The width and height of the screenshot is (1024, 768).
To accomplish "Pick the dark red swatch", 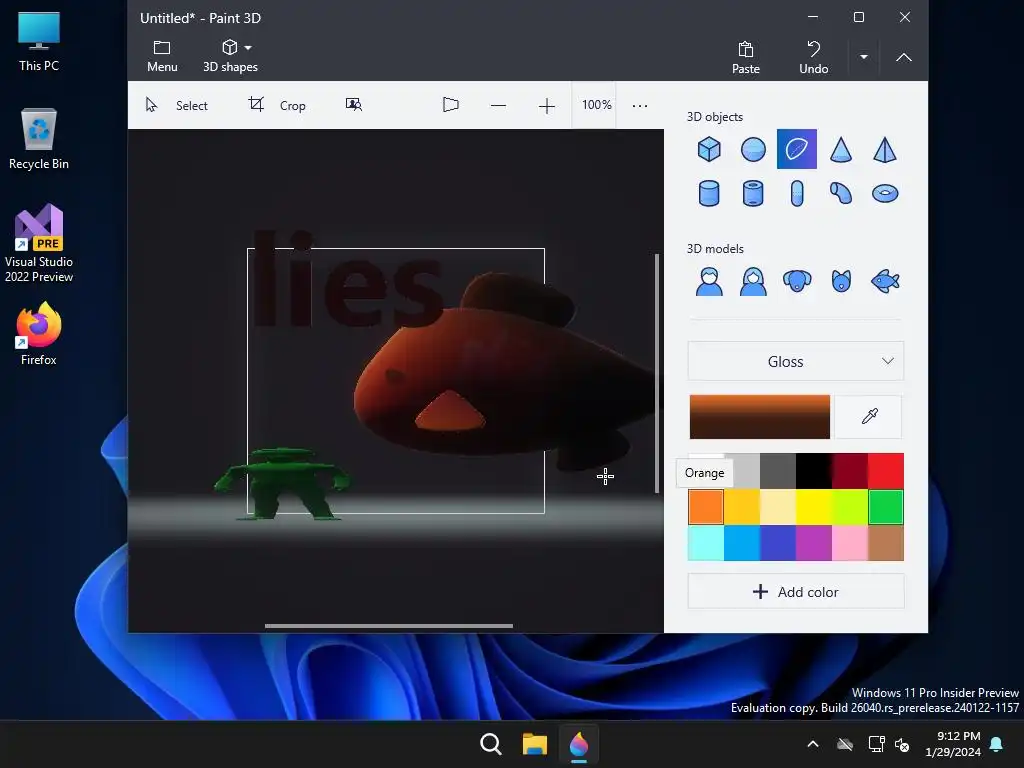I will click(850, 471).
